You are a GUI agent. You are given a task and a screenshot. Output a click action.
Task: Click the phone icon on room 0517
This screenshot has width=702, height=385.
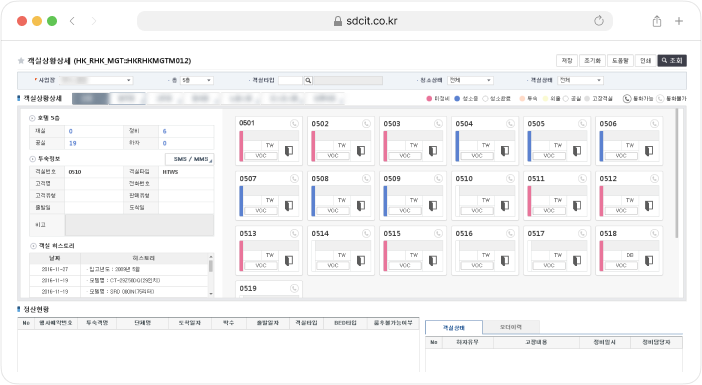582,233
